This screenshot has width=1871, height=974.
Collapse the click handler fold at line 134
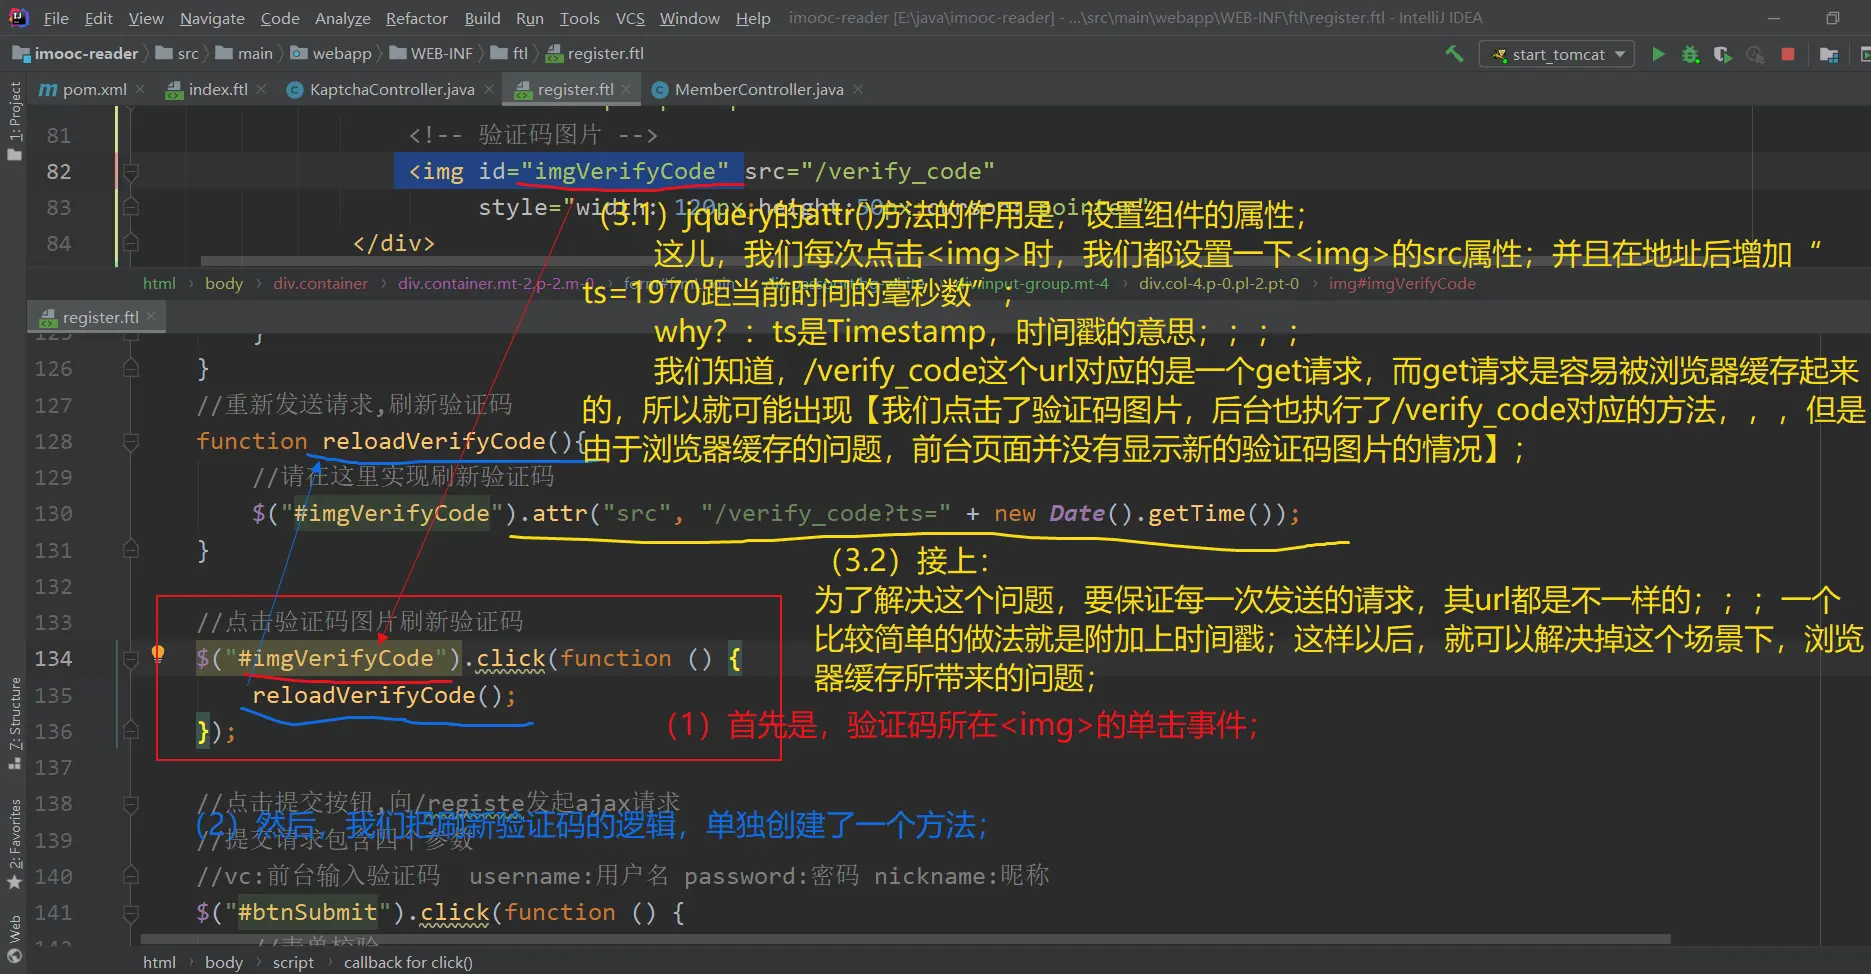pos(130,658)
